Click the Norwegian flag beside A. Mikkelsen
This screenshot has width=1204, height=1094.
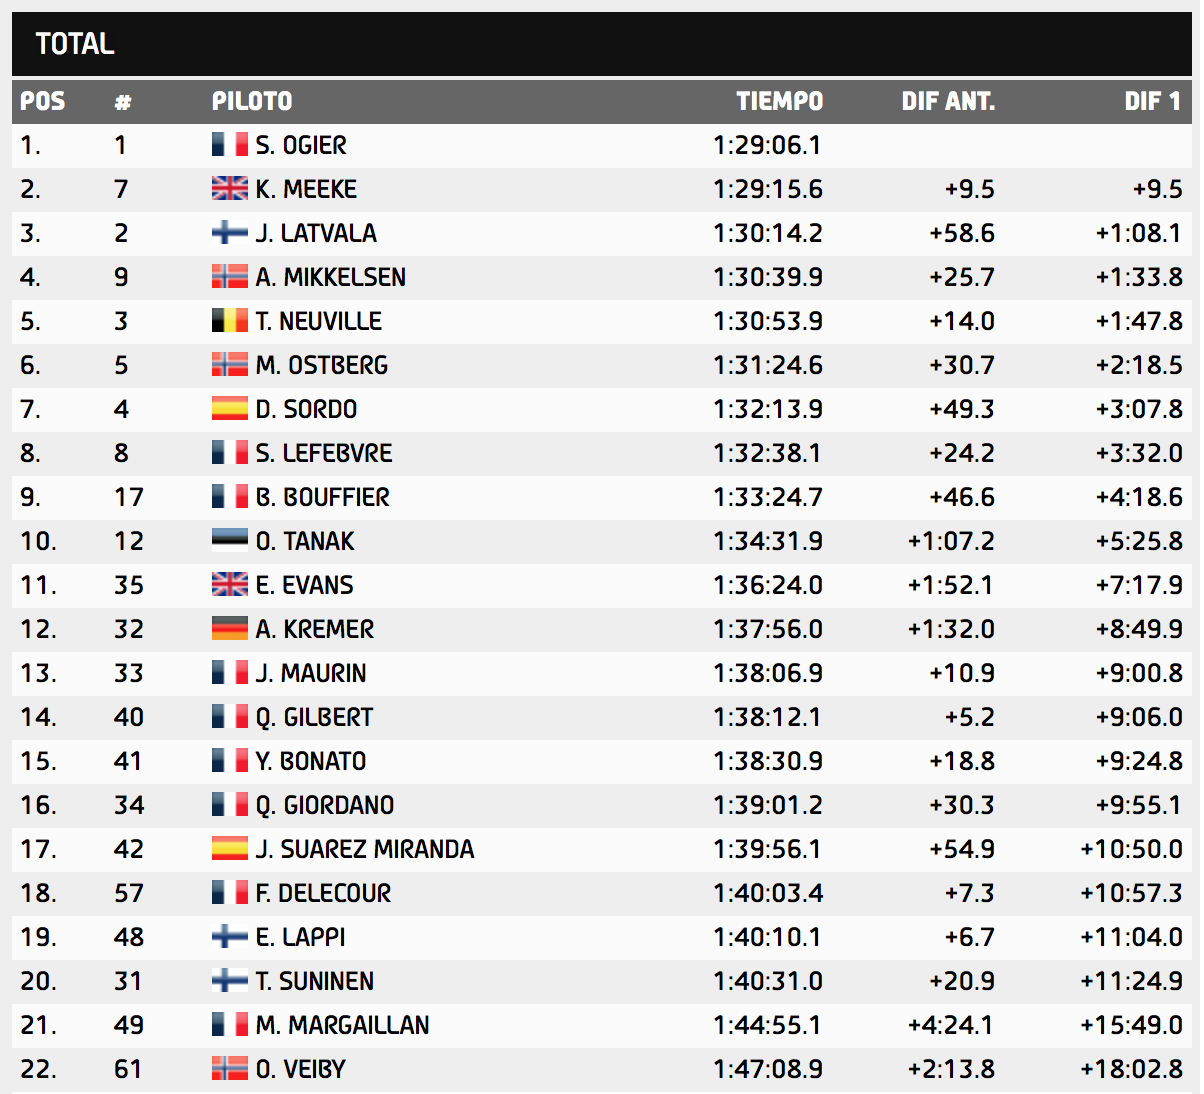click(x=229, y=277)
